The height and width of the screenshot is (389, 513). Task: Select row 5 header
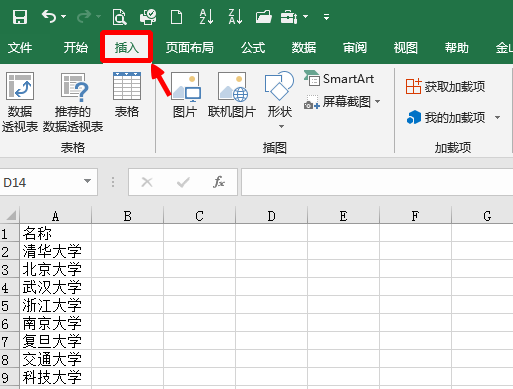[10, 305]
